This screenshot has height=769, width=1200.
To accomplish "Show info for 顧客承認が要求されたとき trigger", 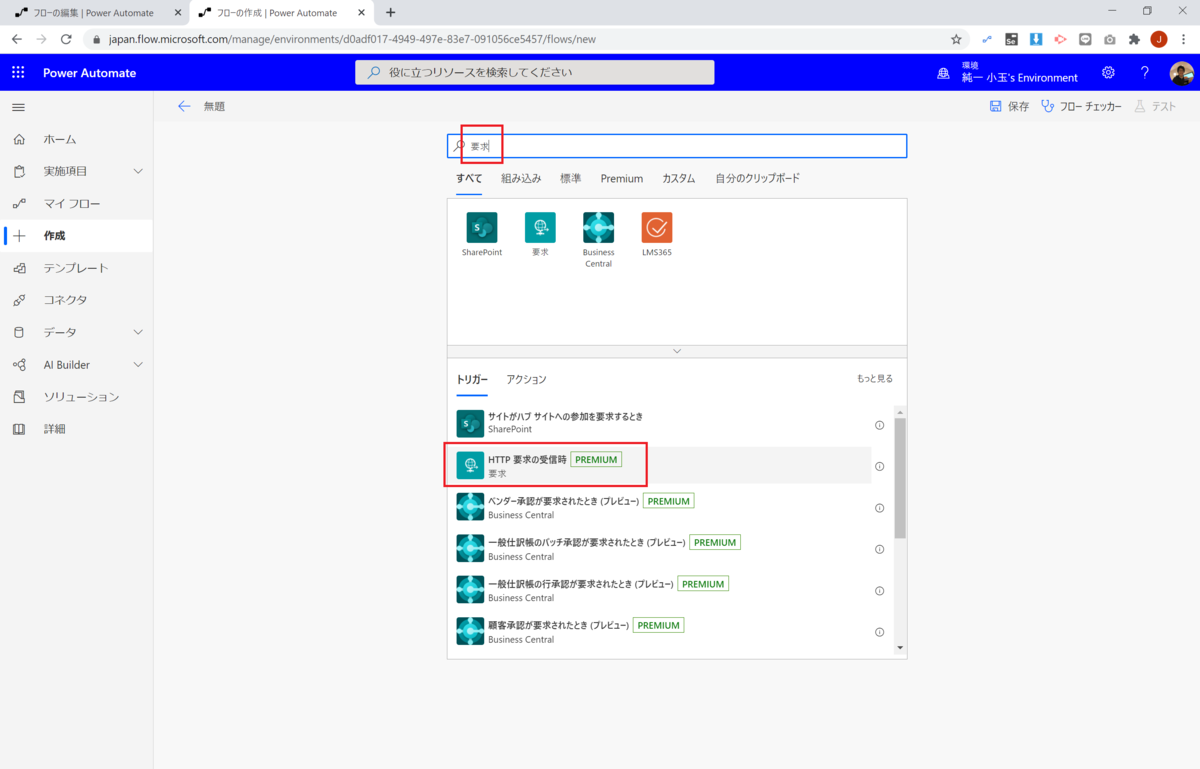I will coord(880,632).
